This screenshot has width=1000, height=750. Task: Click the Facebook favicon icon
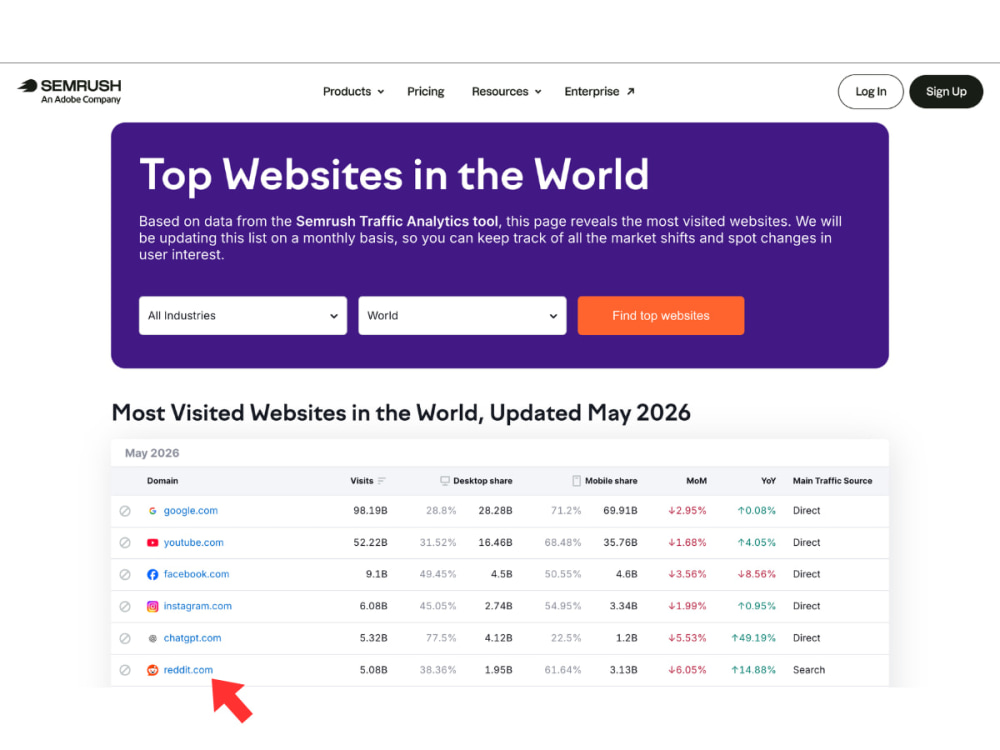152,575
